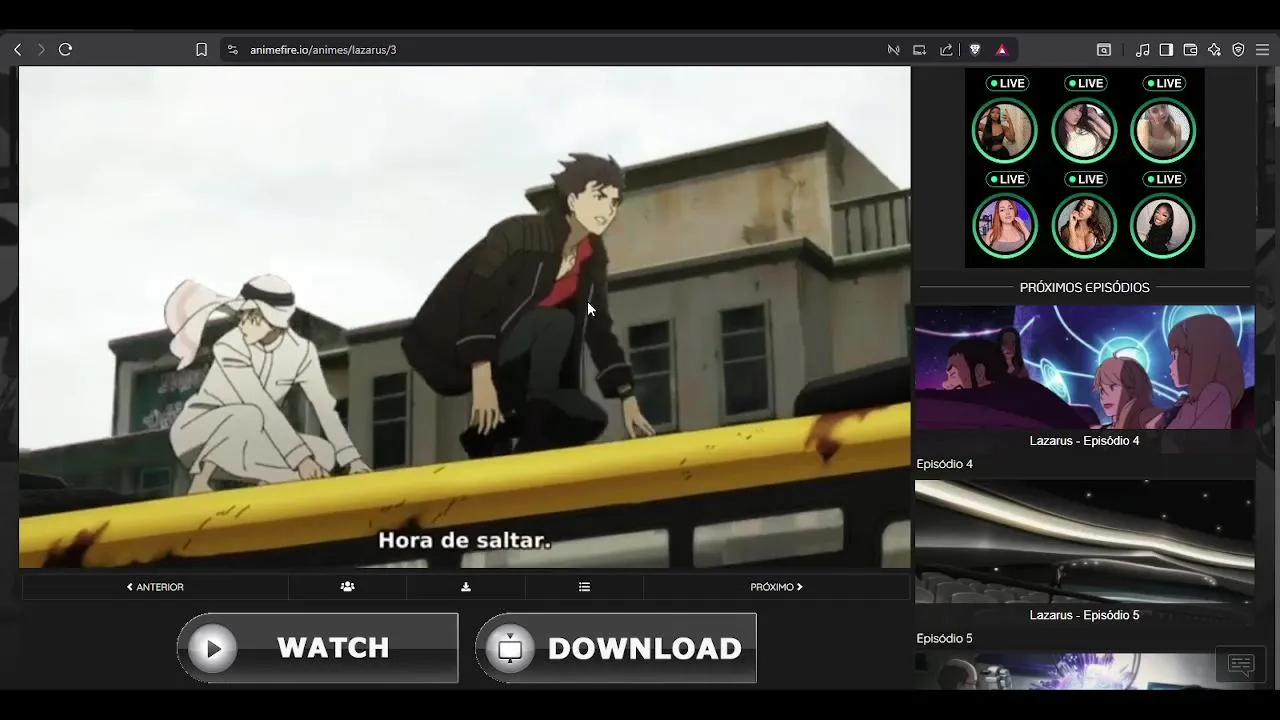Screen dimensions: 1280x720
Task: Open the Leo AI sparkle icon
Action: [x=1214, y=49]
